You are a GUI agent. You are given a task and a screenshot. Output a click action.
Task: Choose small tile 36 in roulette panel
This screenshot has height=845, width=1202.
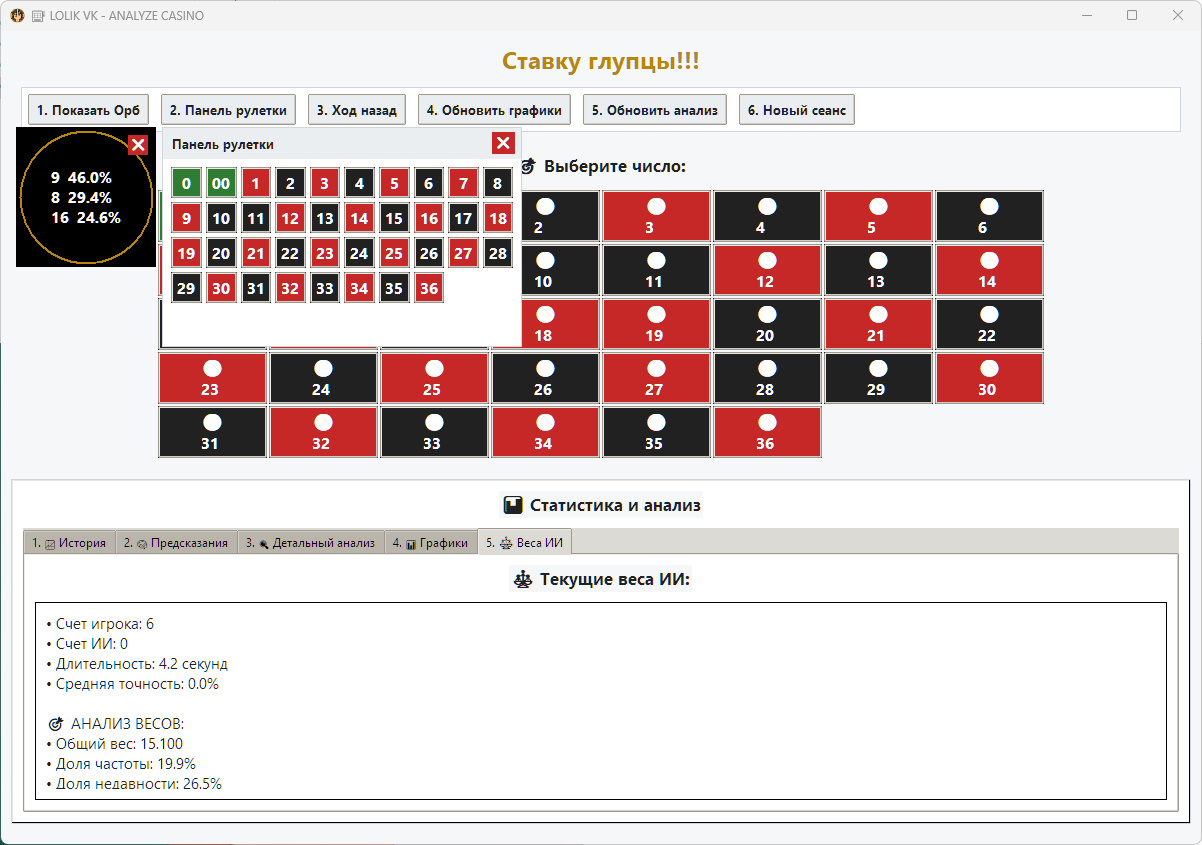click(429, 288)
